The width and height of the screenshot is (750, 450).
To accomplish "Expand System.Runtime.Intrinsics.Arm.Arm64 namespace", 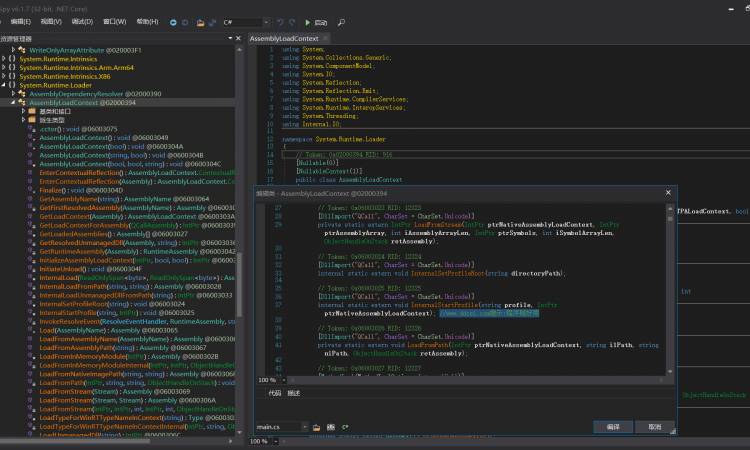I will [x=4, y=67].
